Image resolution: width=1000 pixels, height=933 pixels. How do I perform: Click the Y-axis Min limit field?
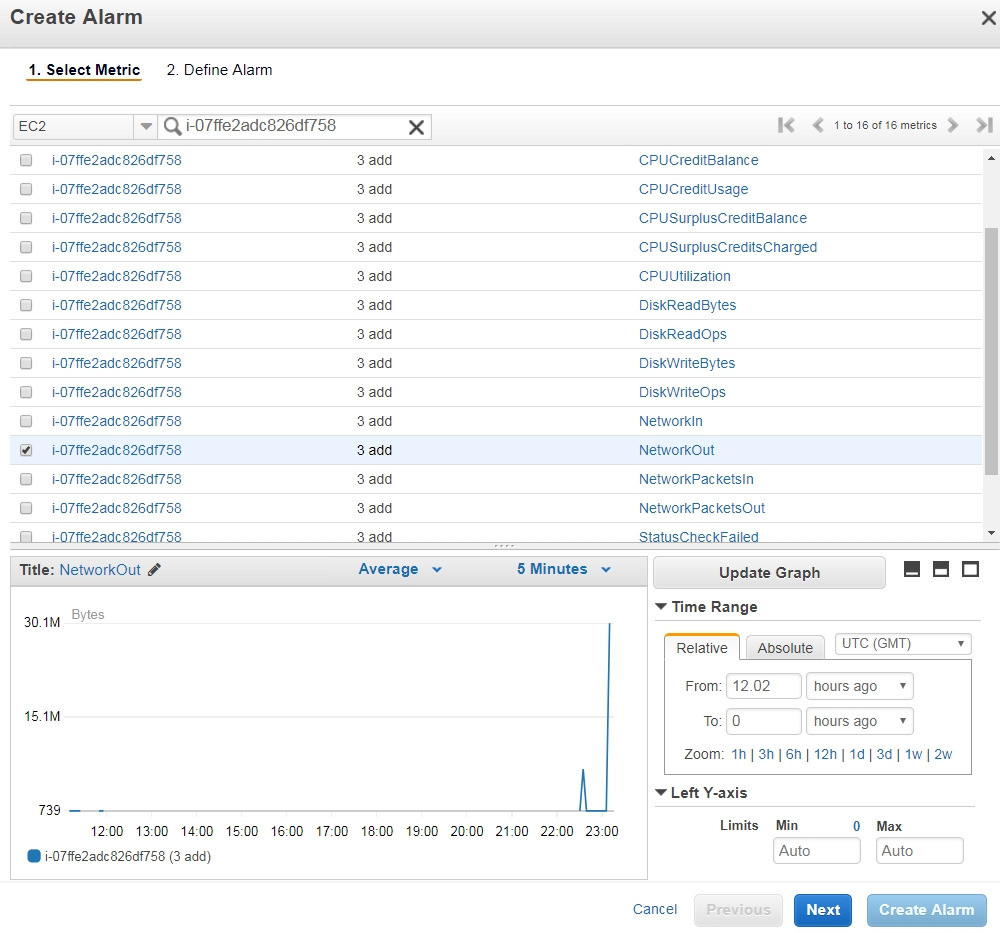click(816, 851)
